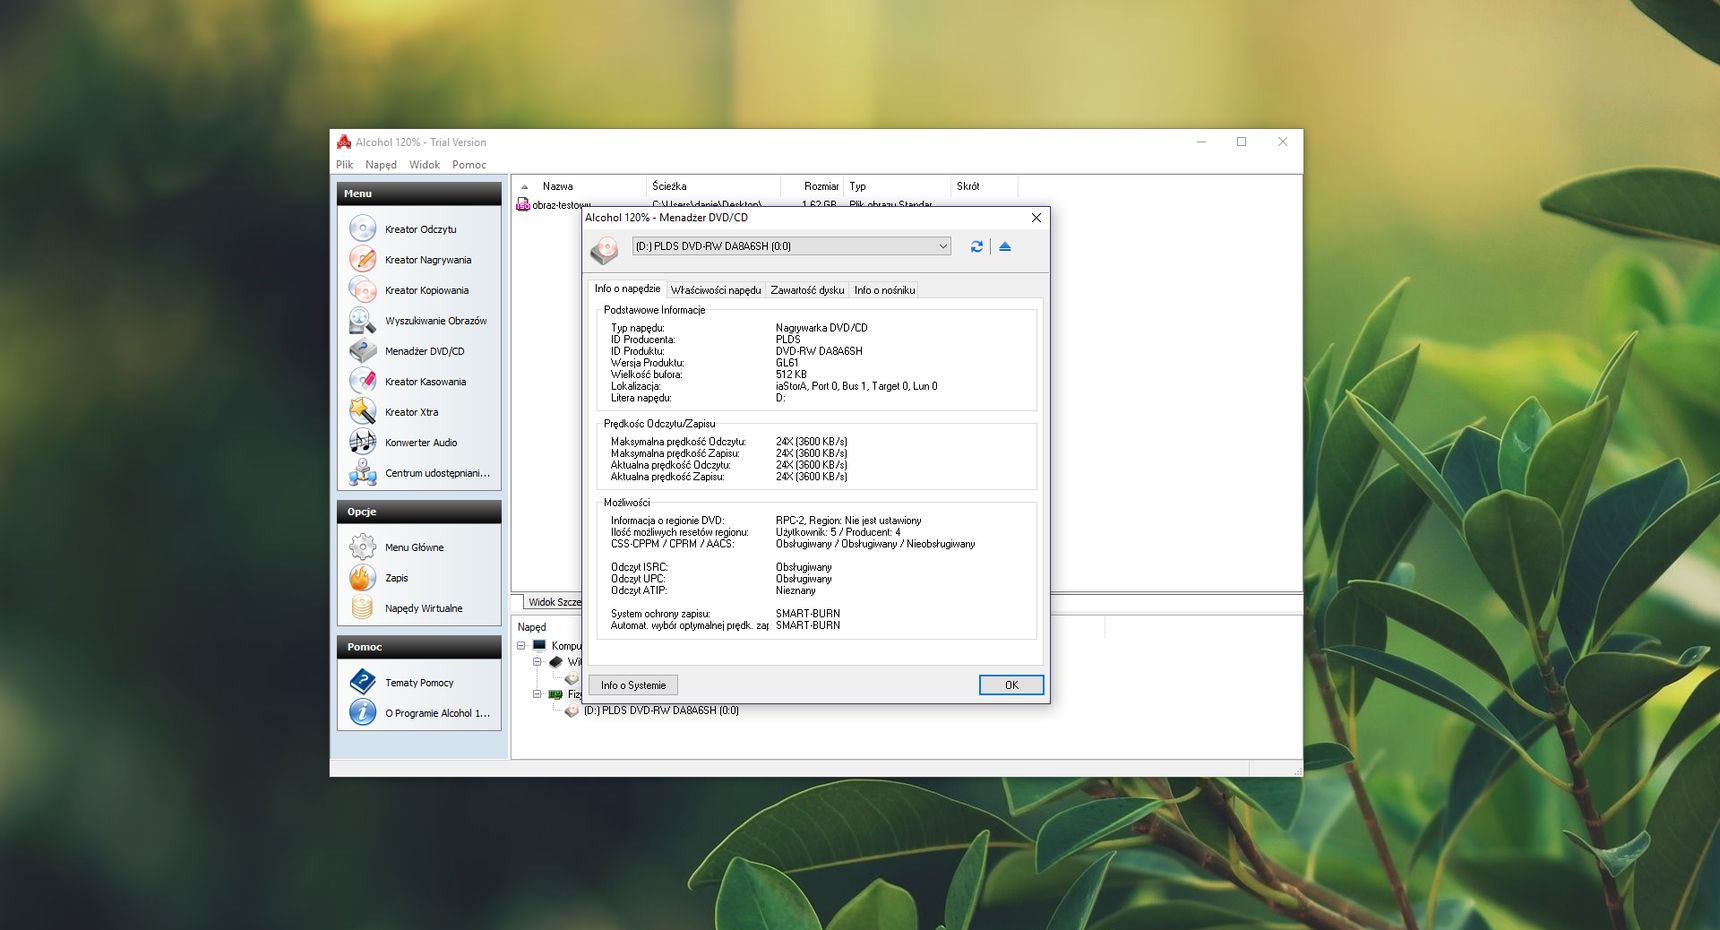This screenshot has width=1720, height=930.
Task: Open Kreator Odczytu disc icon
Action: 362,229
